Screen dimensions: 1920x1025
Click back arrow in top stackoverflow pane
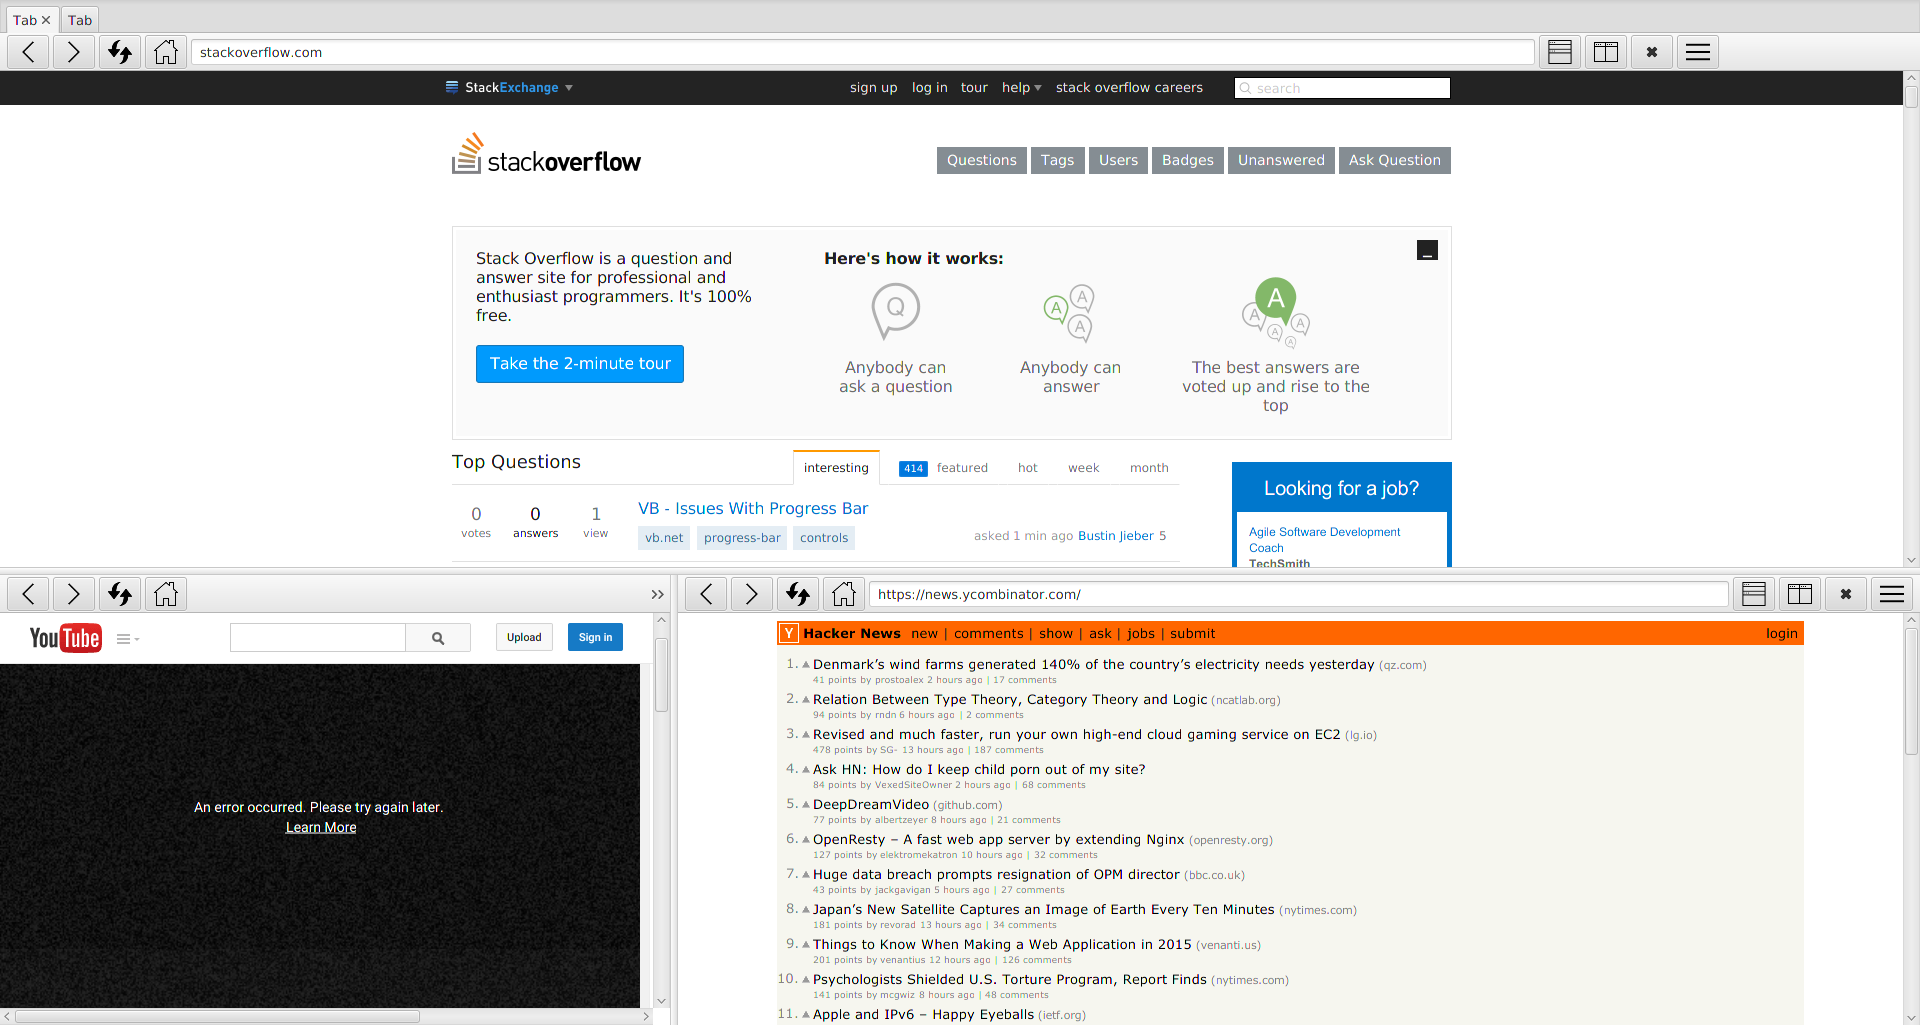(28, 52)
